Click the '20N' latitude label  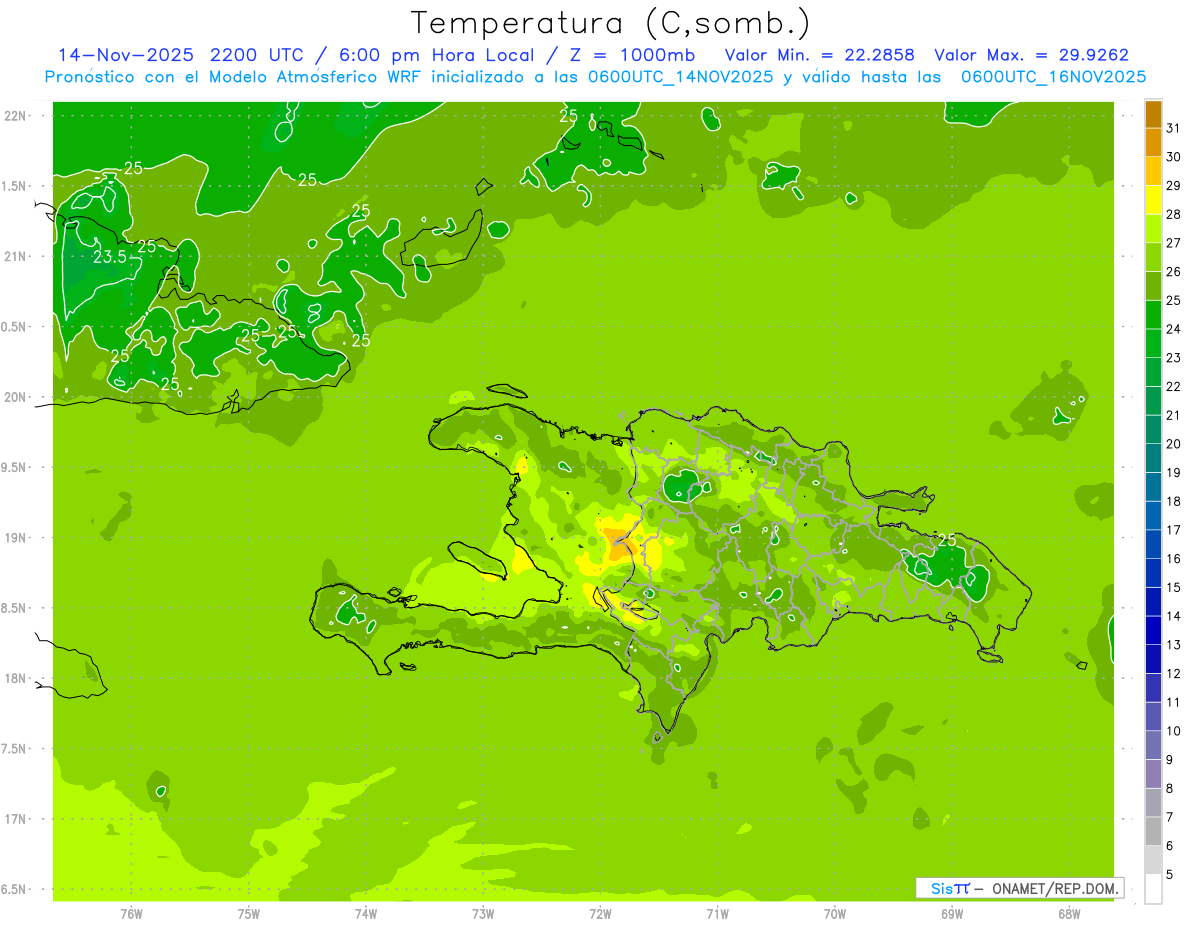pyautogui.click(x=14, y=398)
